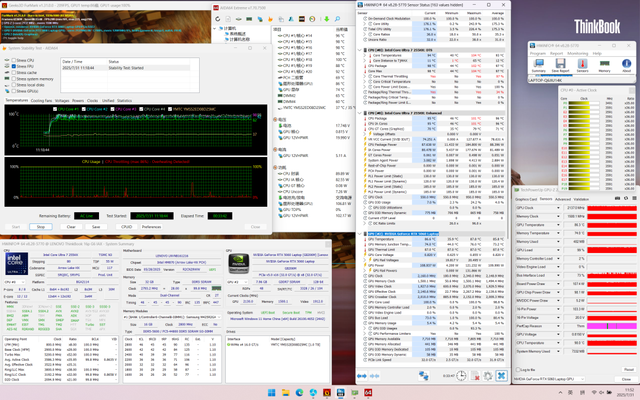This screenshot has height=400, width=640.
Task: Open Memory icon in HWiNFO toolbar
Action: [x=604, y=64]
